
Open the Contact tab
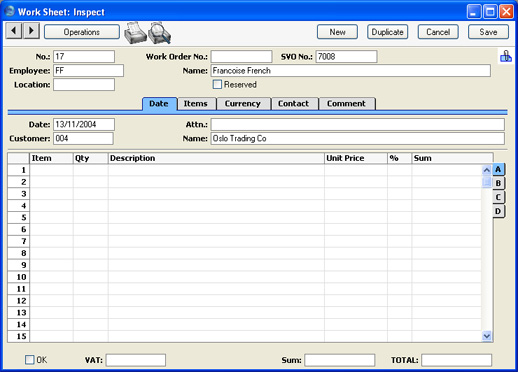click(294, 104)
